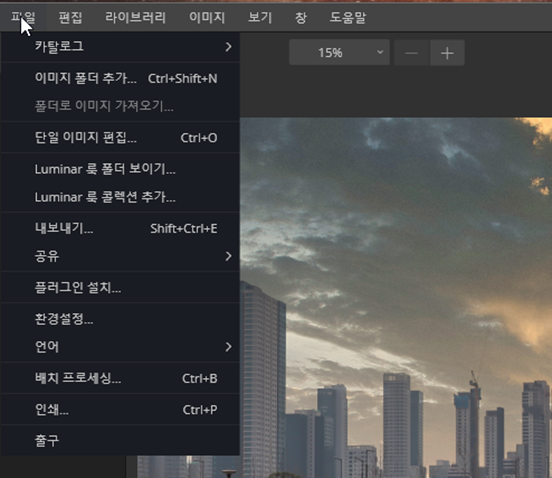The width and height of the screenshot is (552, 478).
Task: Open the 파일 menu
Action: 23,18
